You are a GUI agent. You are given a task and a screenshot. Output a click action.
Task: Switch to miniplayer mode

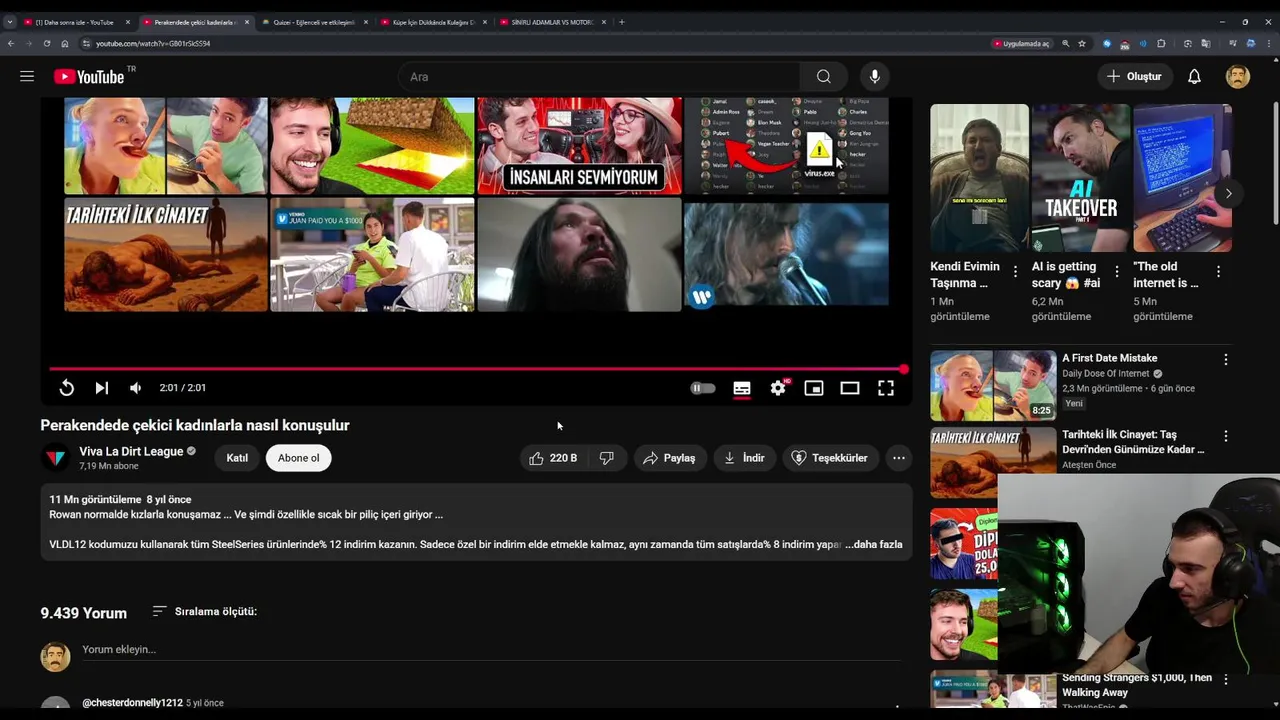tap(814, 388)
